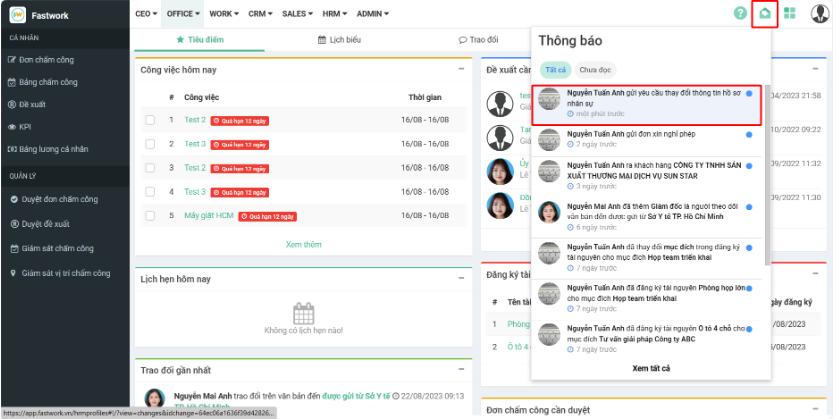Collapse the Công việc hôm nay panel
The width and height of the screenshot is (836, 419).
(x=461, y=69)
